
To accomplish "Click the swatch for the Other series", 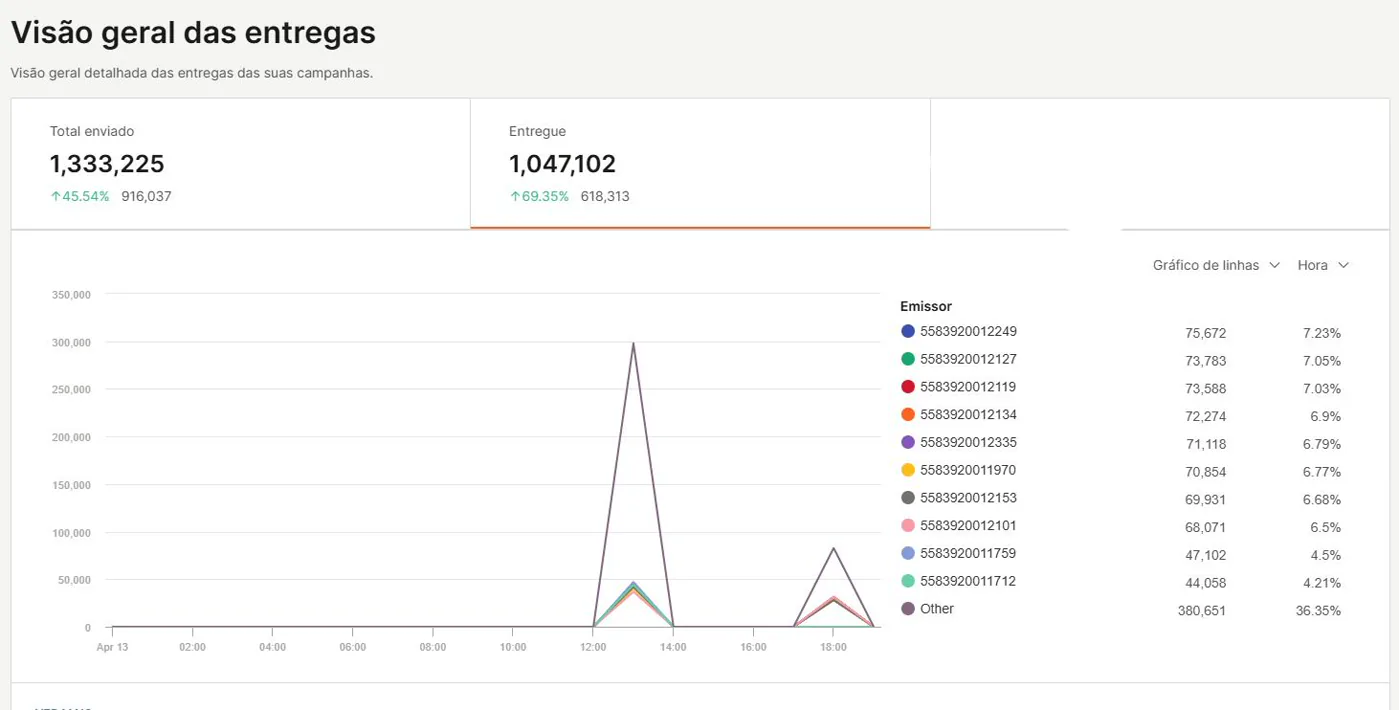I will click(908, 609).
